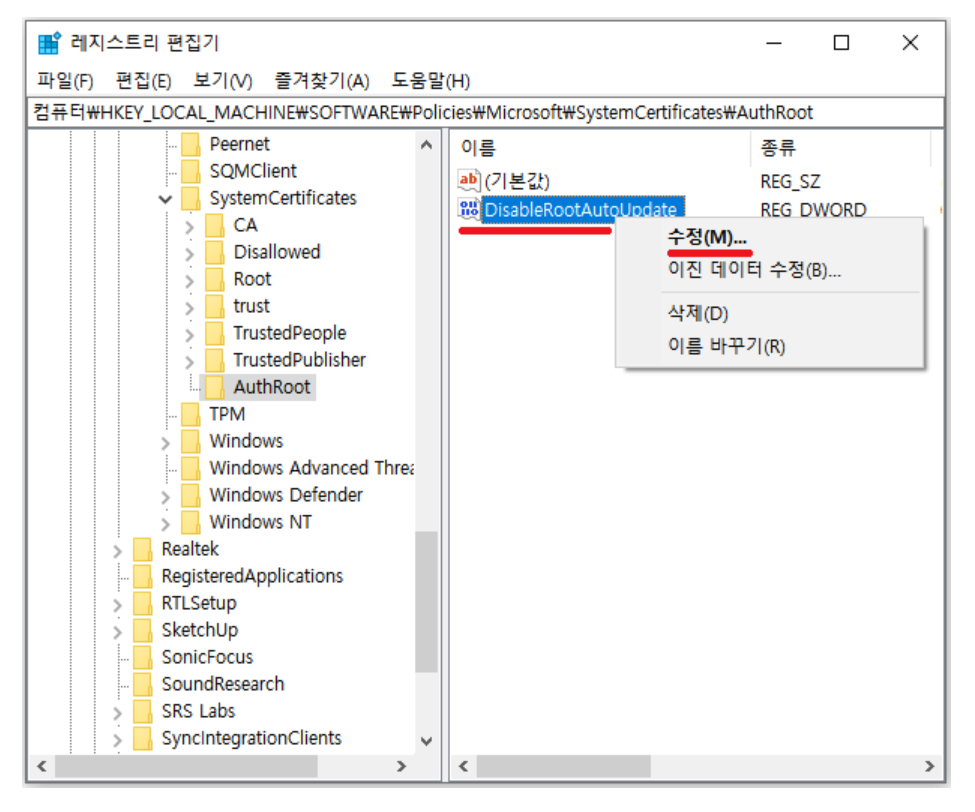Choose 삭제(D) from context menu

(x=698, y=313)
